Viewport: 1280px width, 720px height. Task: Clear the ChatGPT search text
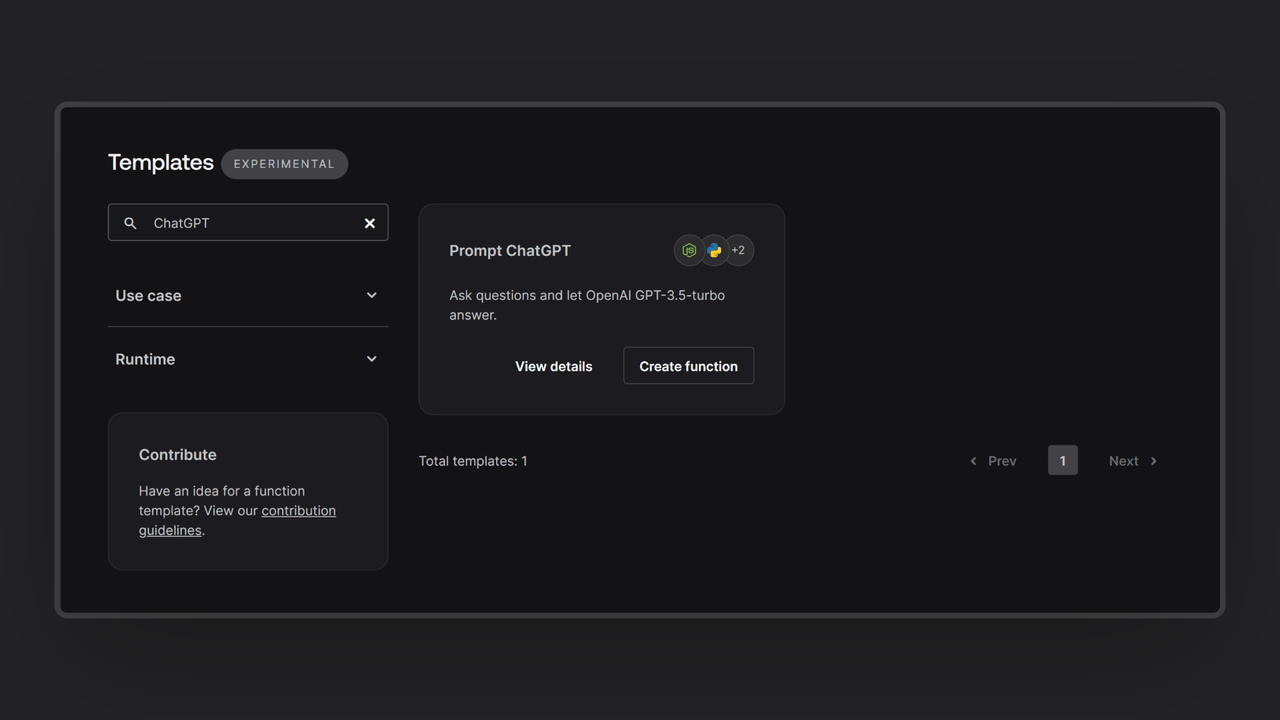click(x=370, y=223)
